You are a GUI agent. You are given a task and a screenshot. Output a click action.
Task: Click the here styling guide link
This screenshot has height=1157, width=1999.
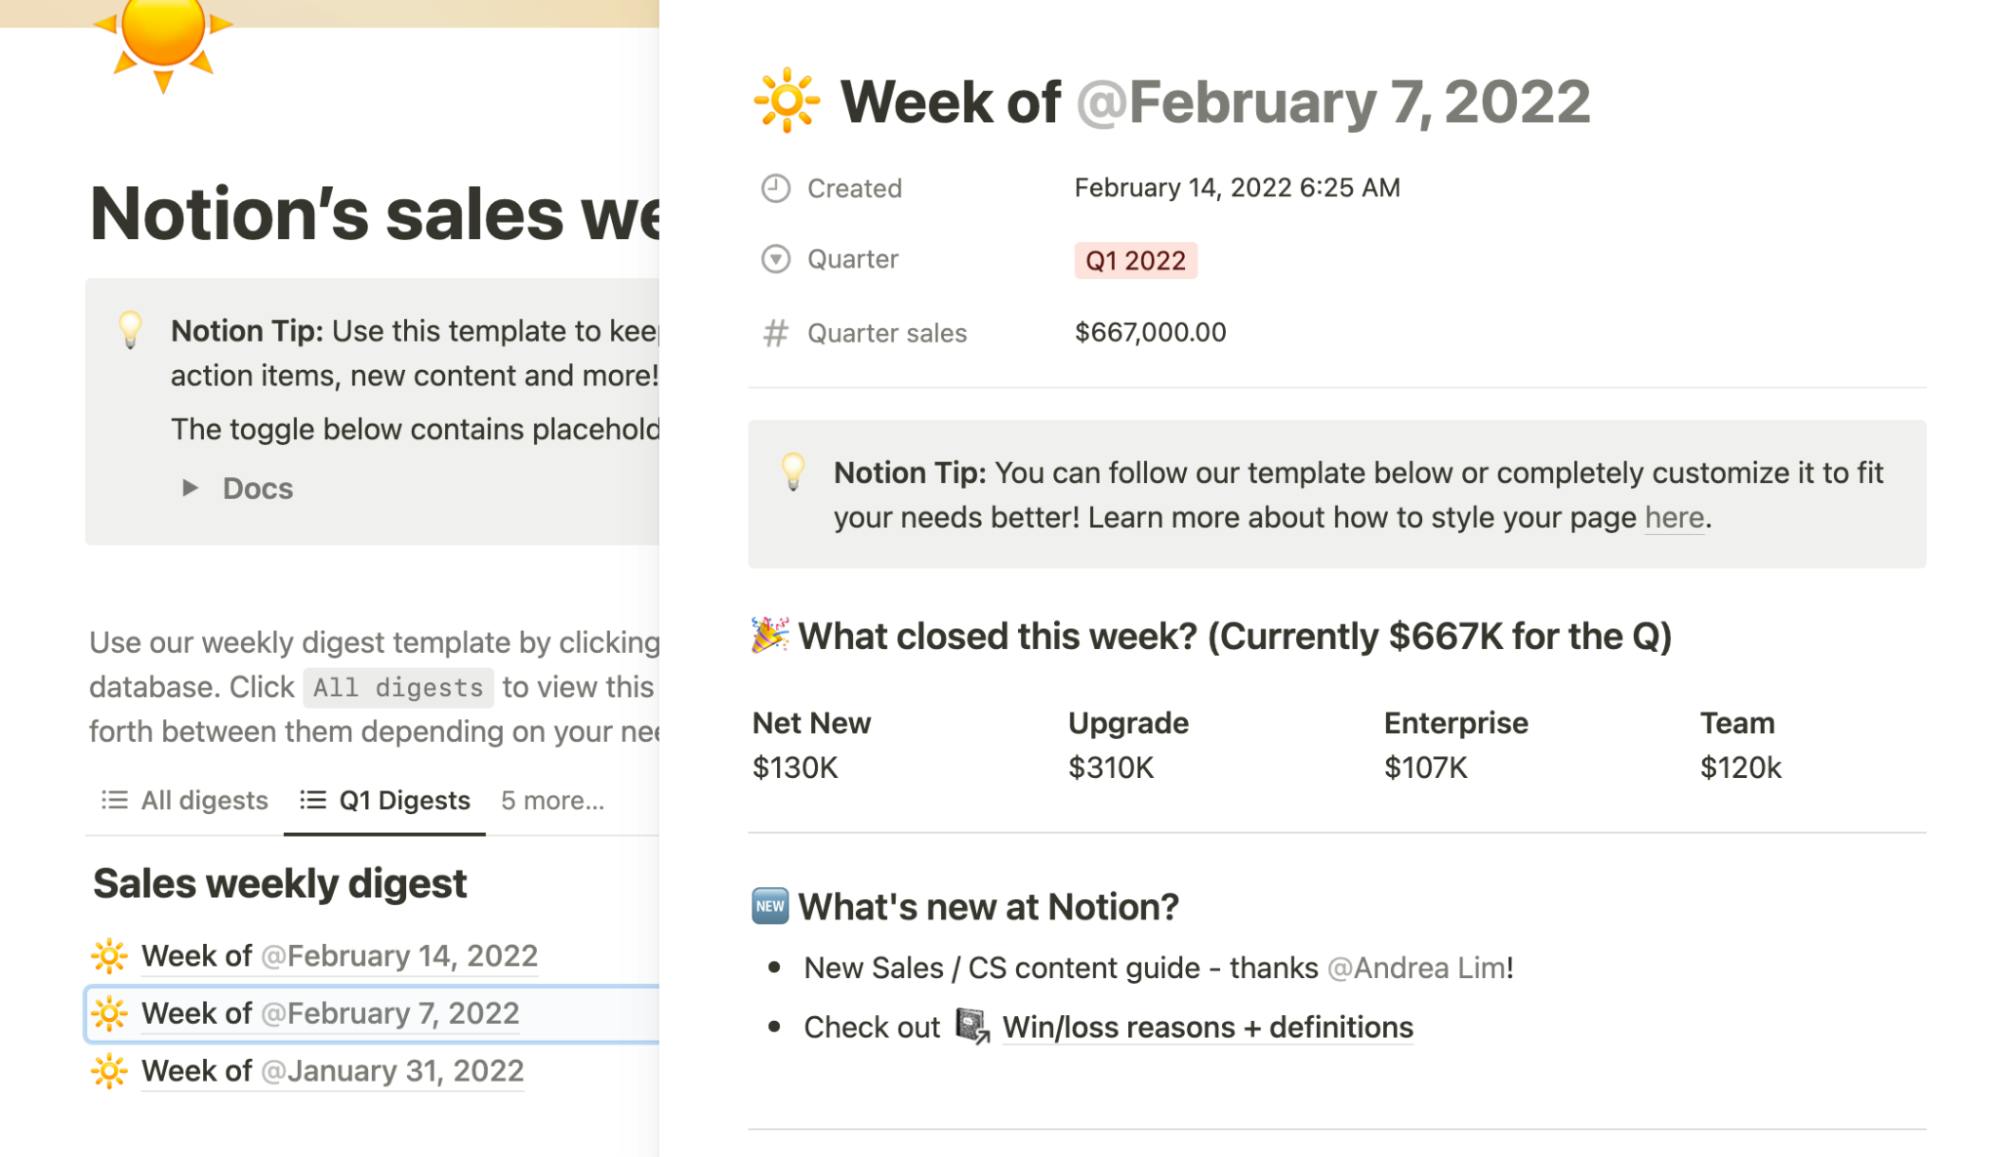(1673, 519)
